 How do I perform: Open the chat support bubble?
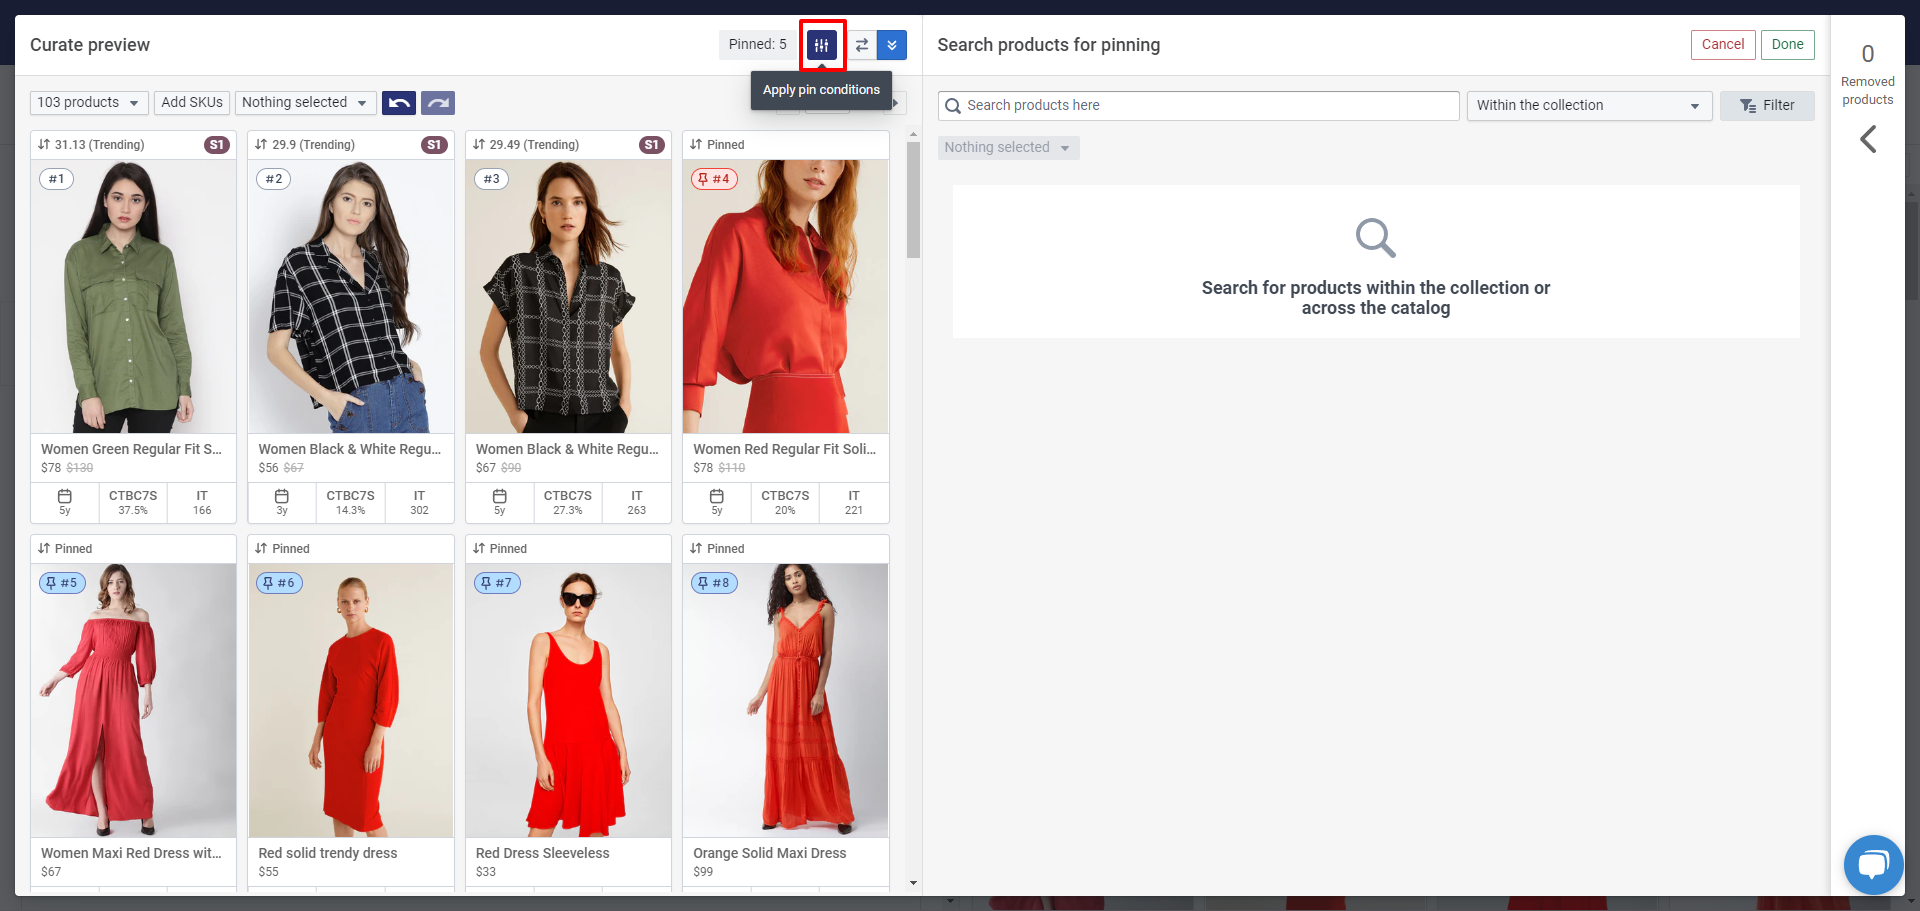(1873, 865)
